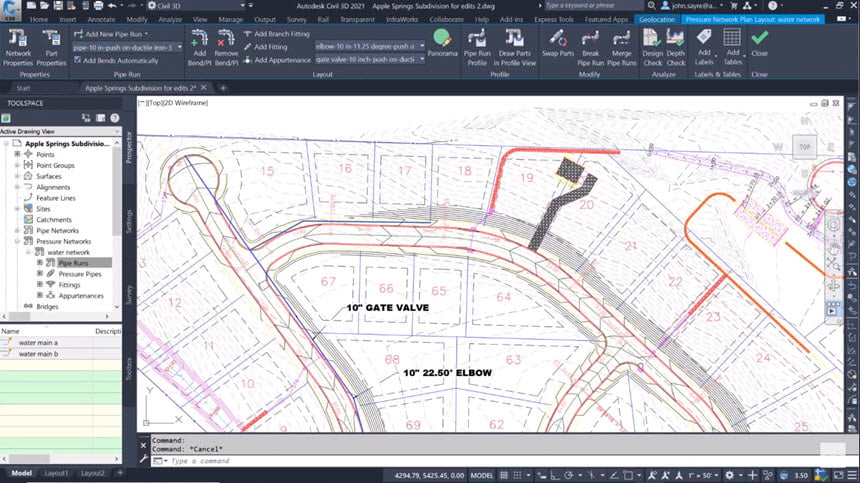Click Add Fitting in Layout panel
Image resolution: width=860 pixels, height=483 pixels.
(265, 47)
